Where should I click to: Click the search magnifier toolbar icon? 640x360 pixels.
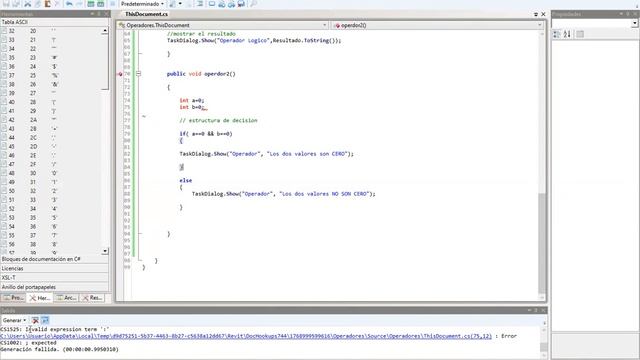(x=253, y=4)
